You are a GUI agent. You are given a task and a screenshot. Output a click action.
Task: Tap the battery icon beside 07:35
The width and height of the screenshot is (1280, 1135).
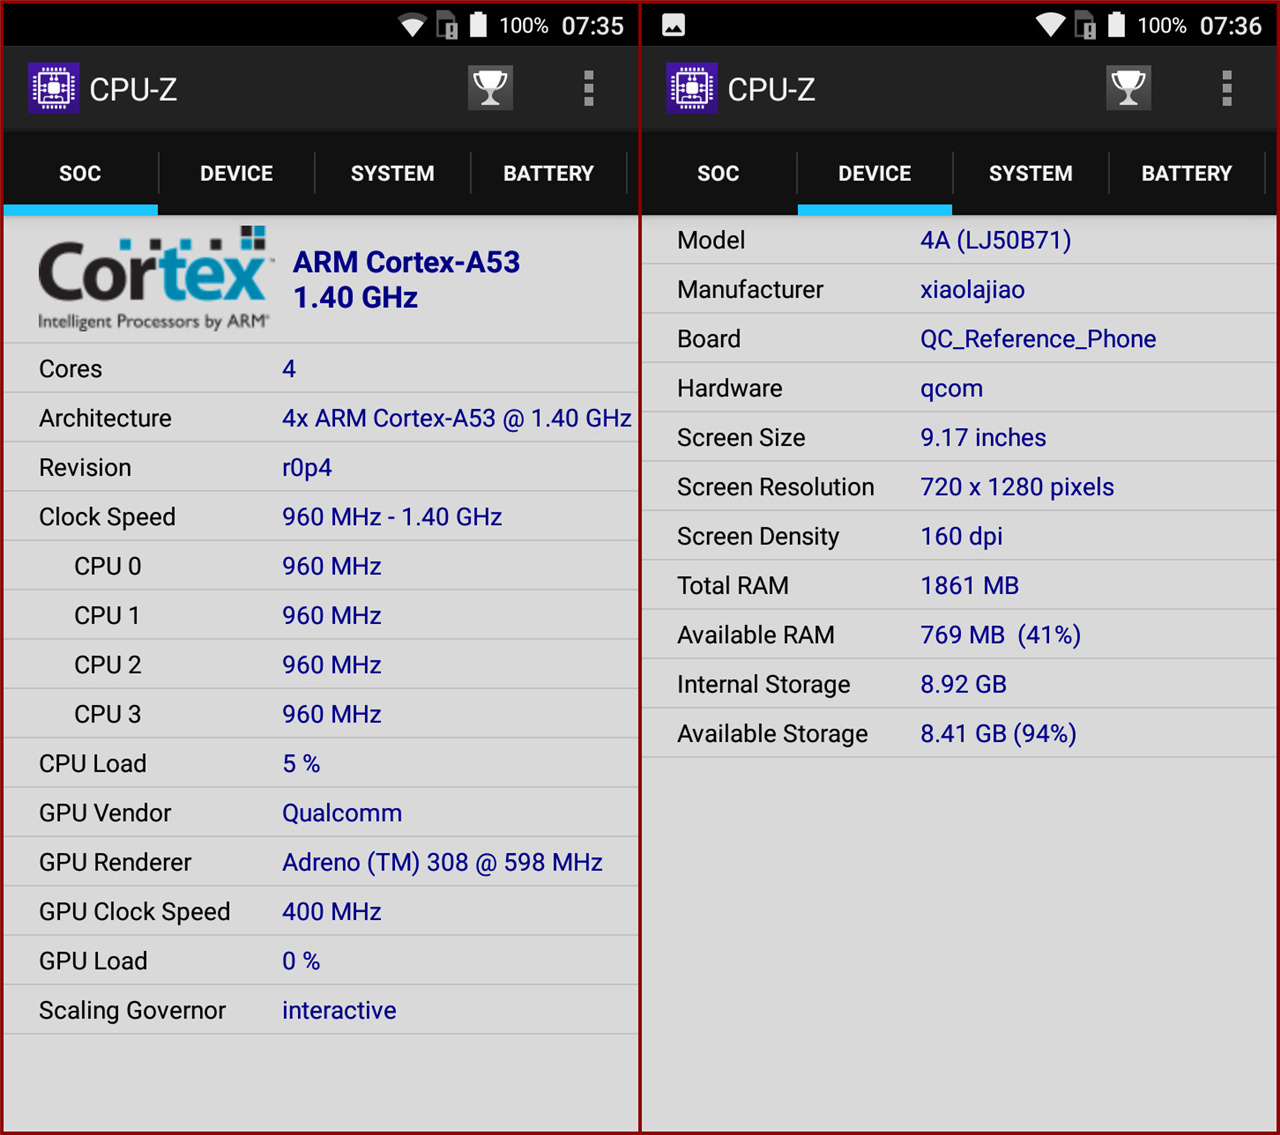pyautogui.click(x=479, y=25)
